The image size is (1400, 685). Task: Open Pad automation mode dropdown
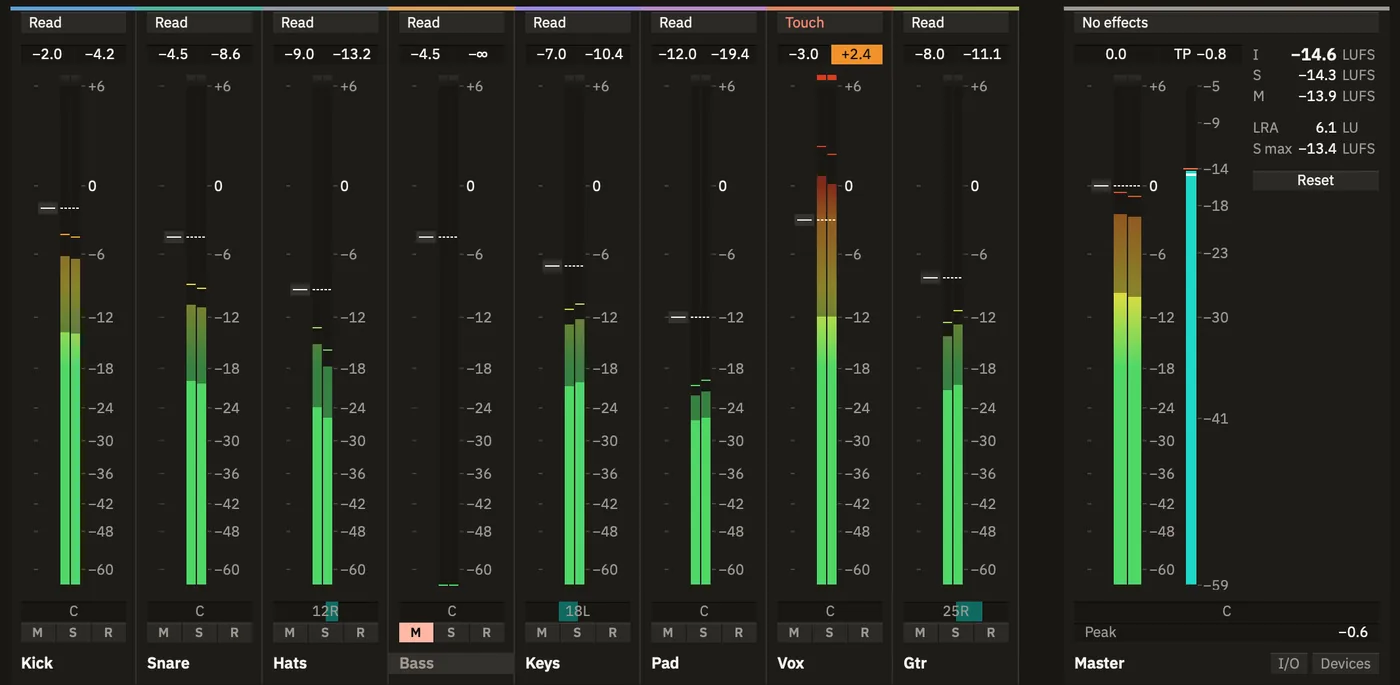coord(703,22)
